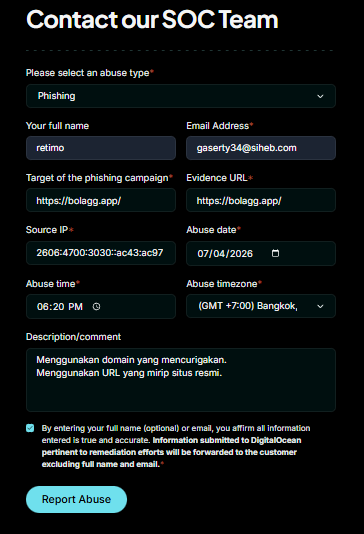Image resolution: width=364 pixels, height=534 pixels.
Task: Click inside the Description/comment text area
Action: (181, 380)
